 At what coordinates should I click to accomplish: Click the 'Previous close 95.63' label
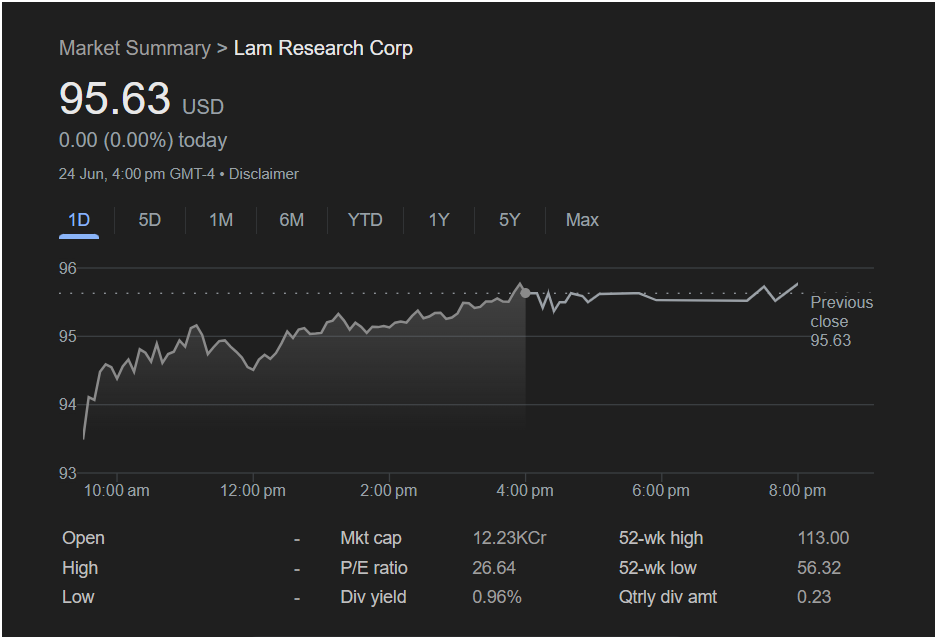pos(841,321)
